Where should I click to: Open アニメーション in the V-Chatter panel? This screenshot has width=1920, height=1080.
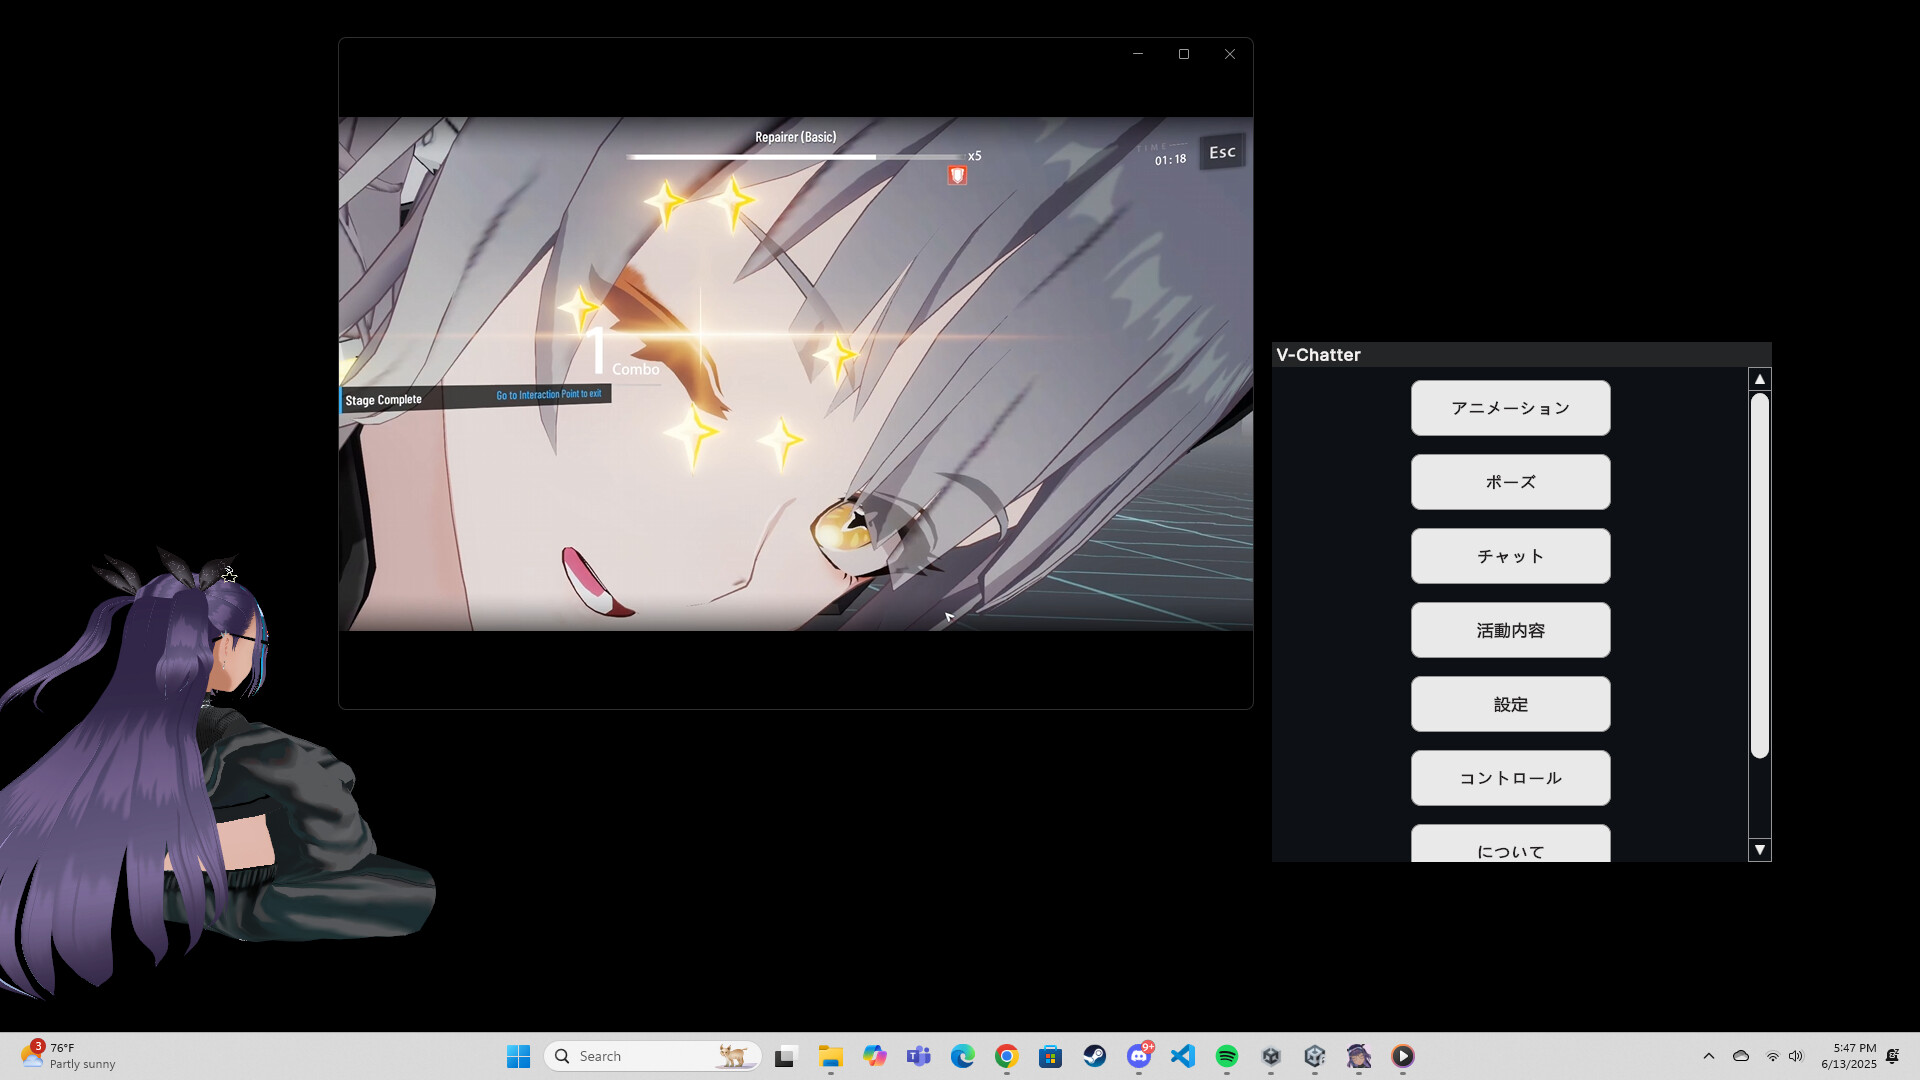click(1510, 408)
